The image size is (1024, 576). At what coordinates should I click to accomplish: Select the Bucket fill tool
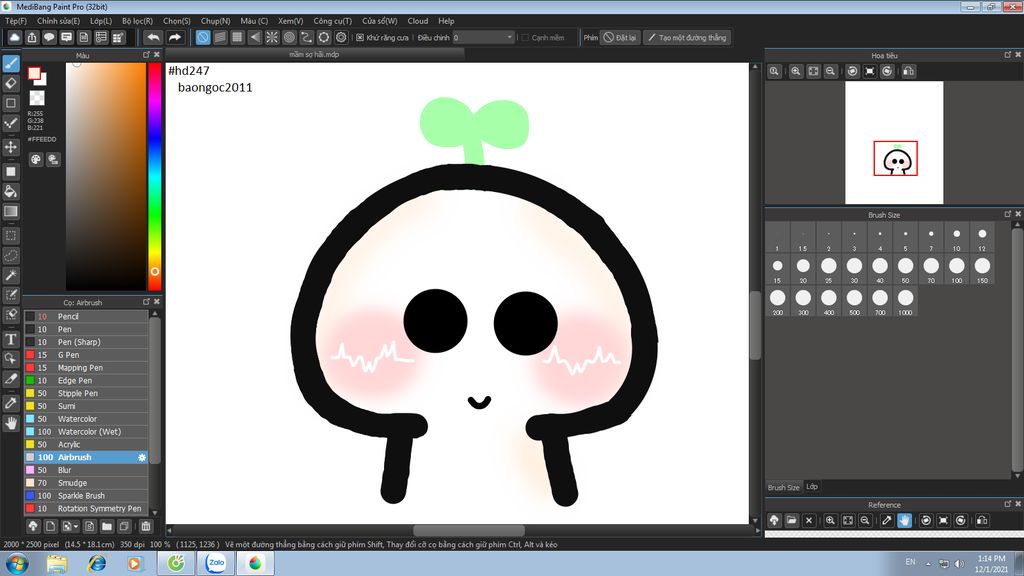click(x=11, y=191)
